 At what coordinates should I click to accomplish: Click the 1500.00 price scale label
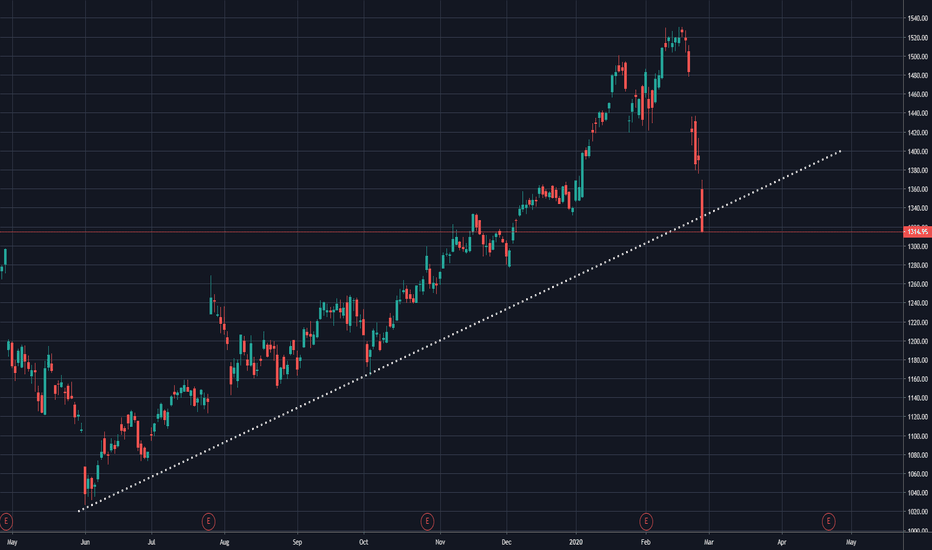918,56
